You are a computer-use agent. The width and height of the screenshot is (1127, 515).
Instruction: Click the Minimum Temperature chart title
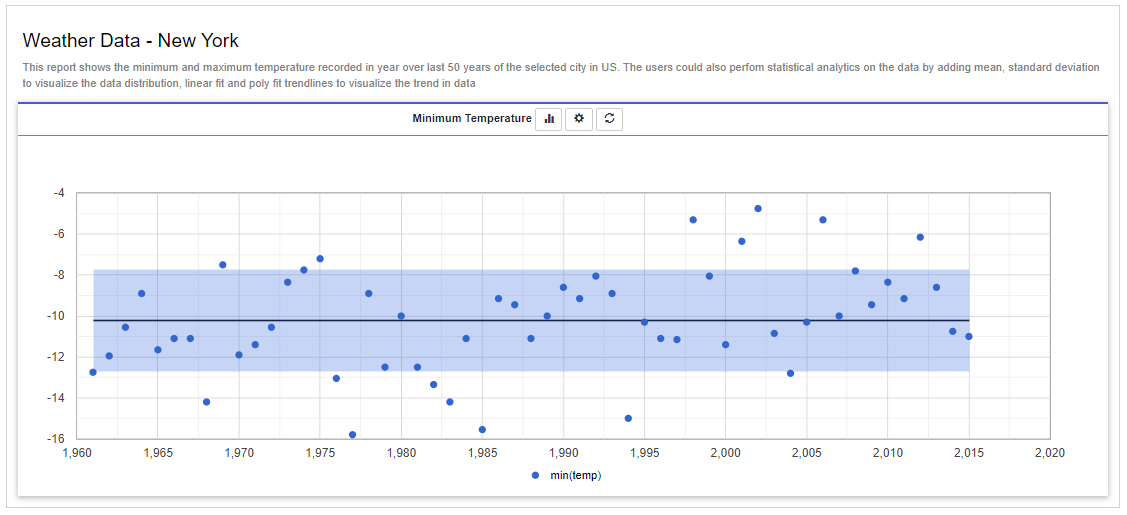pyautogui.click(x=472, y=119)
